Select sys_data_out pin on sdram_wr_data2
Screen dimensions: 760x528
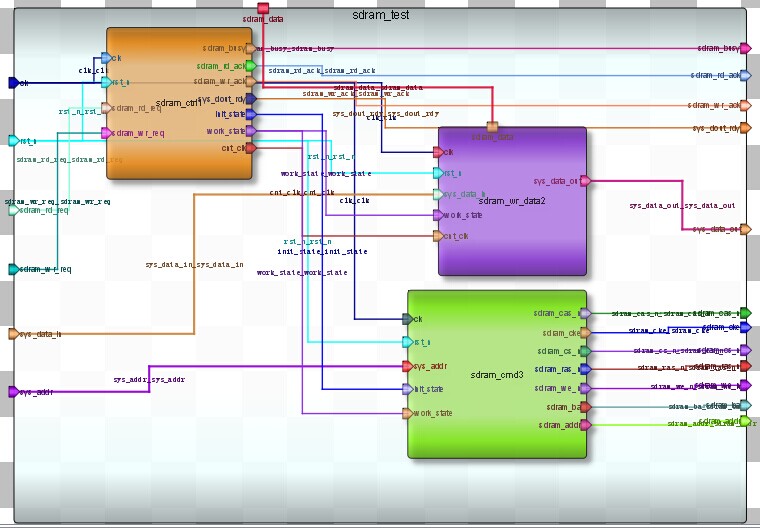(x=586, y=181)
